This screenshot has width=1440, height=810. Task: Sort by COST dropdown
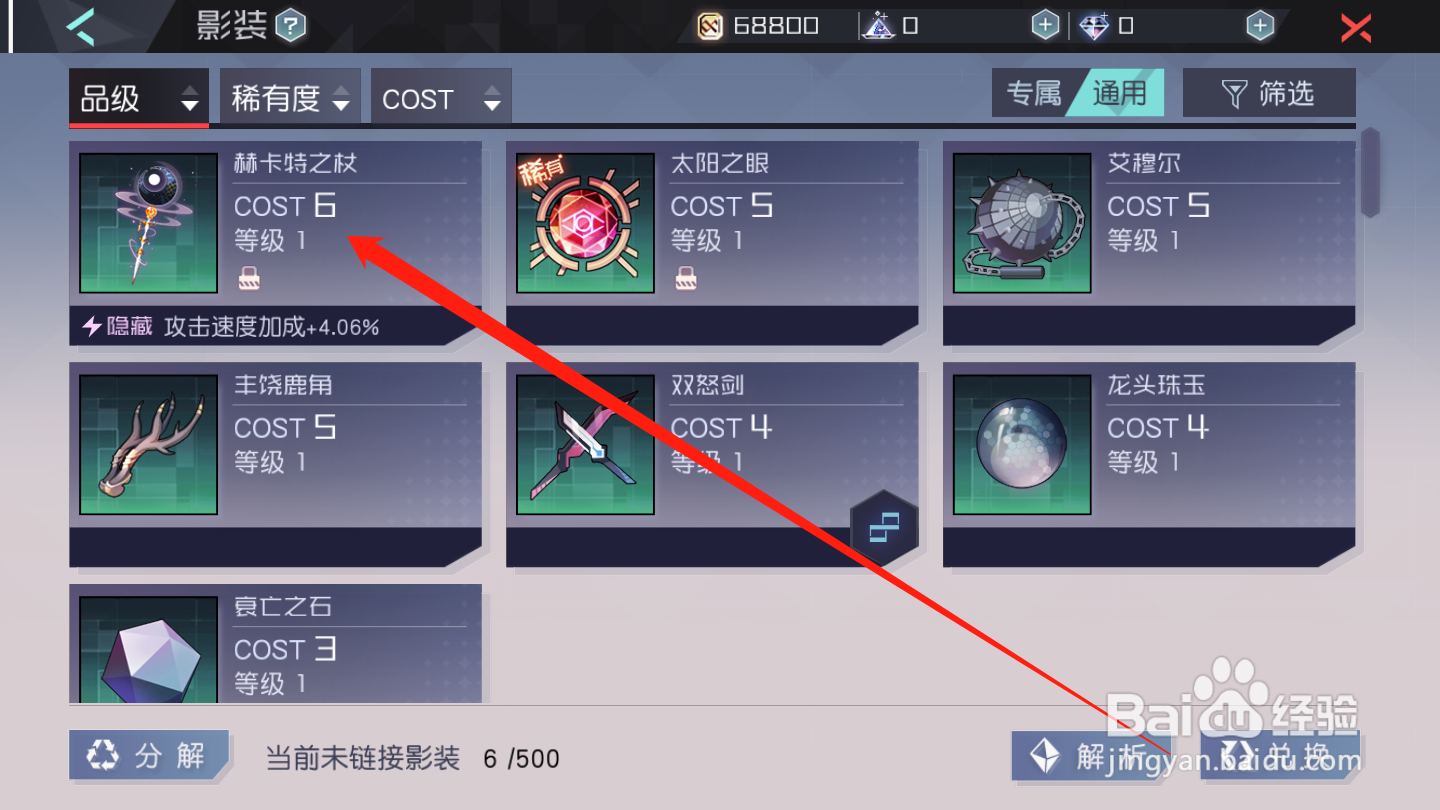441,98
